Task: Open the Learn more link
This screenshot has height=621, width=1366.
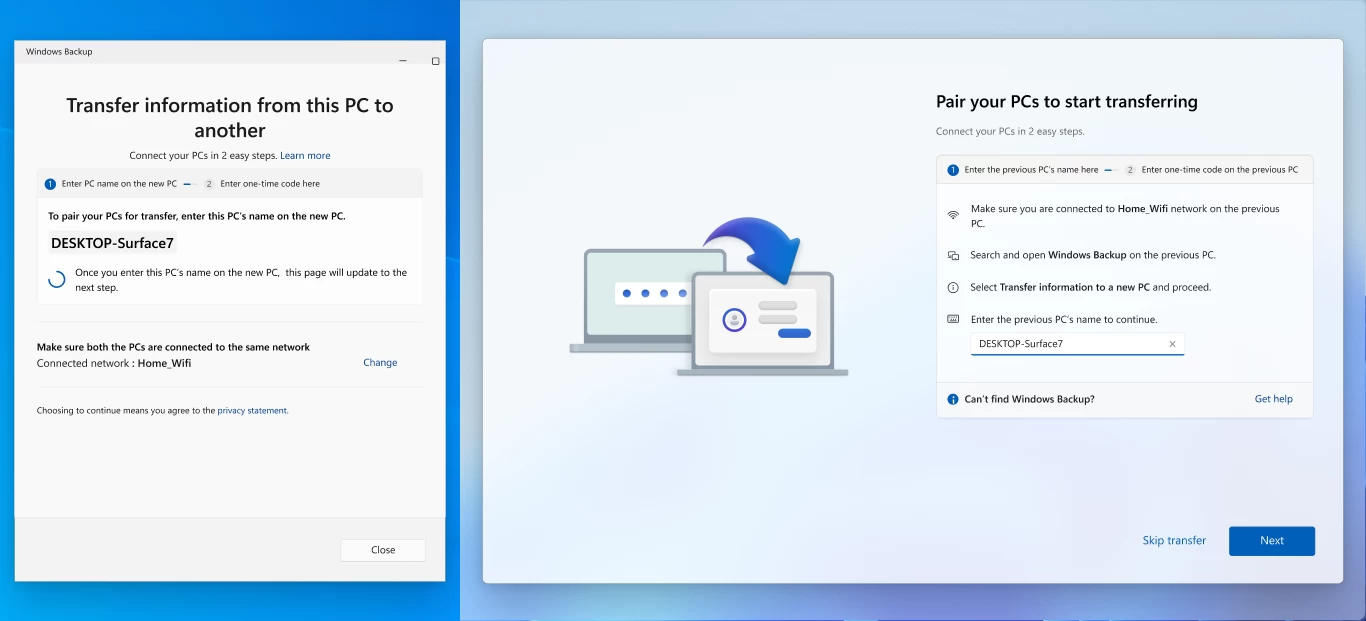Action: click(305, 155)
